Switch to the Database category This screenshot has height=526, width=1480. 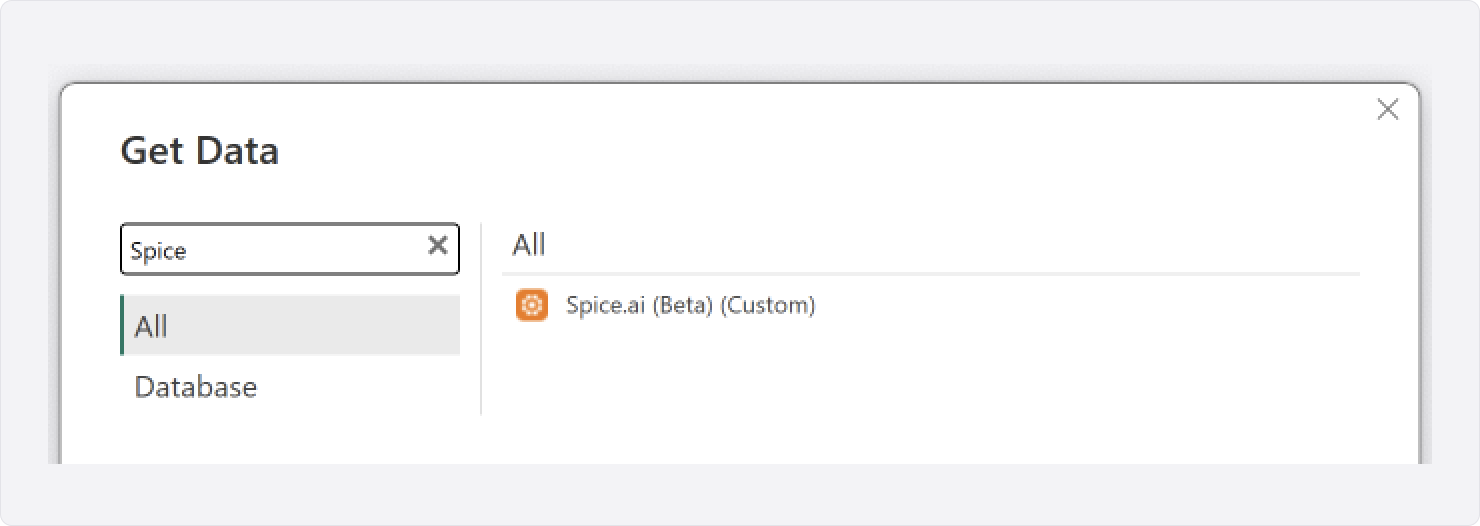pos(195,387)
